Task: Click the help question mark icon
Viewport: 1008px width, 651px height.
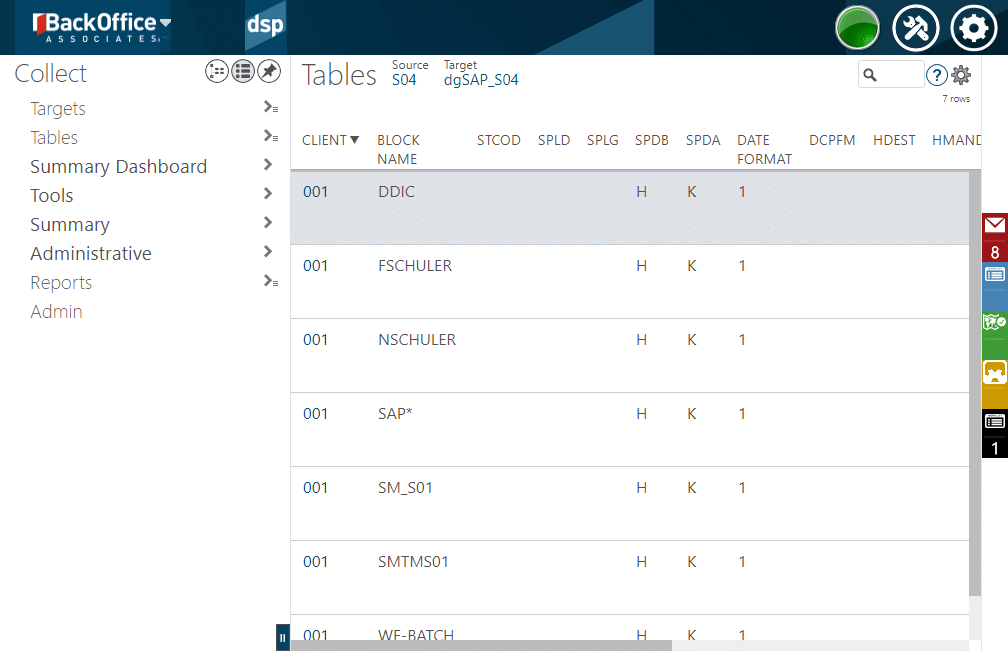Action: (936, 75)
